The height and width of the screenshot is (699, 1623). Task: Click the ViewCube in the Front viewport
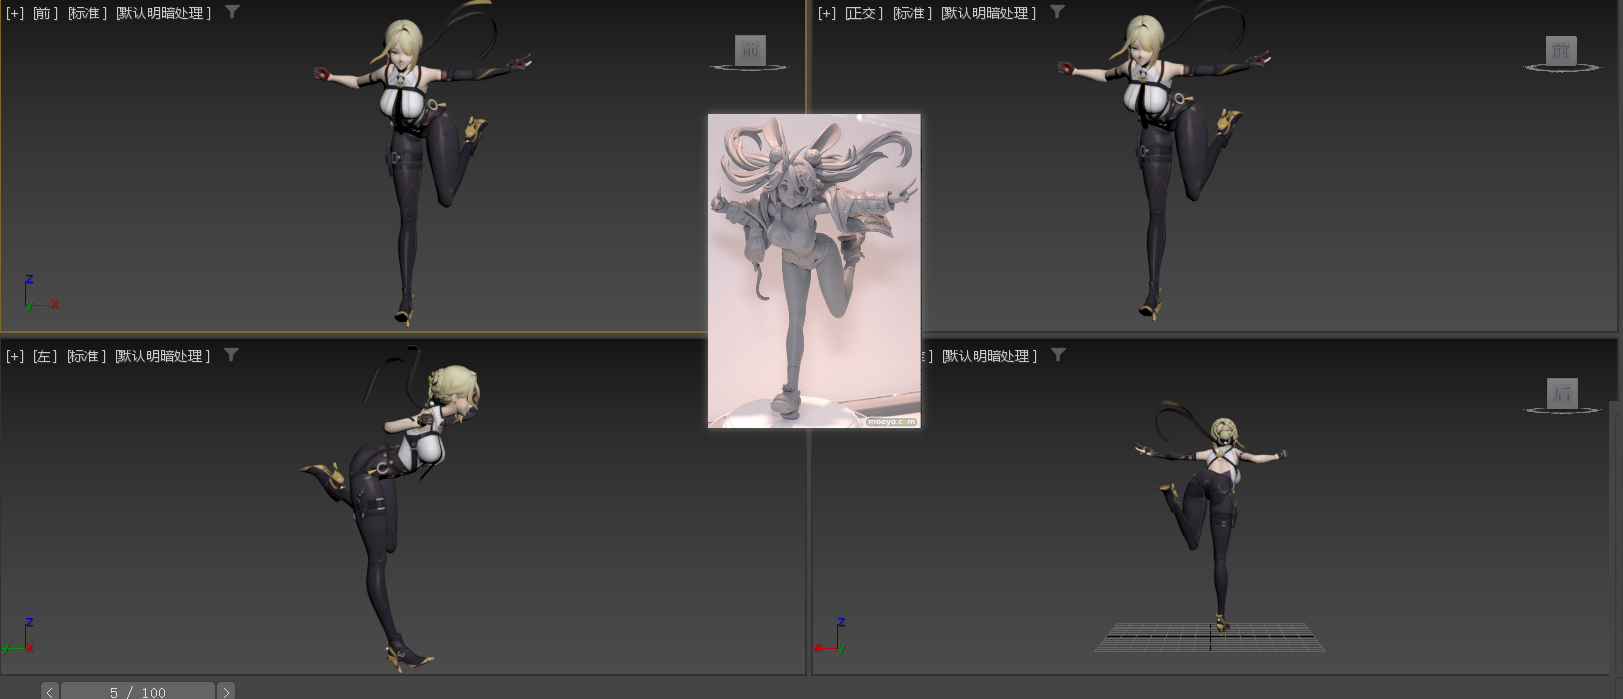750,50
